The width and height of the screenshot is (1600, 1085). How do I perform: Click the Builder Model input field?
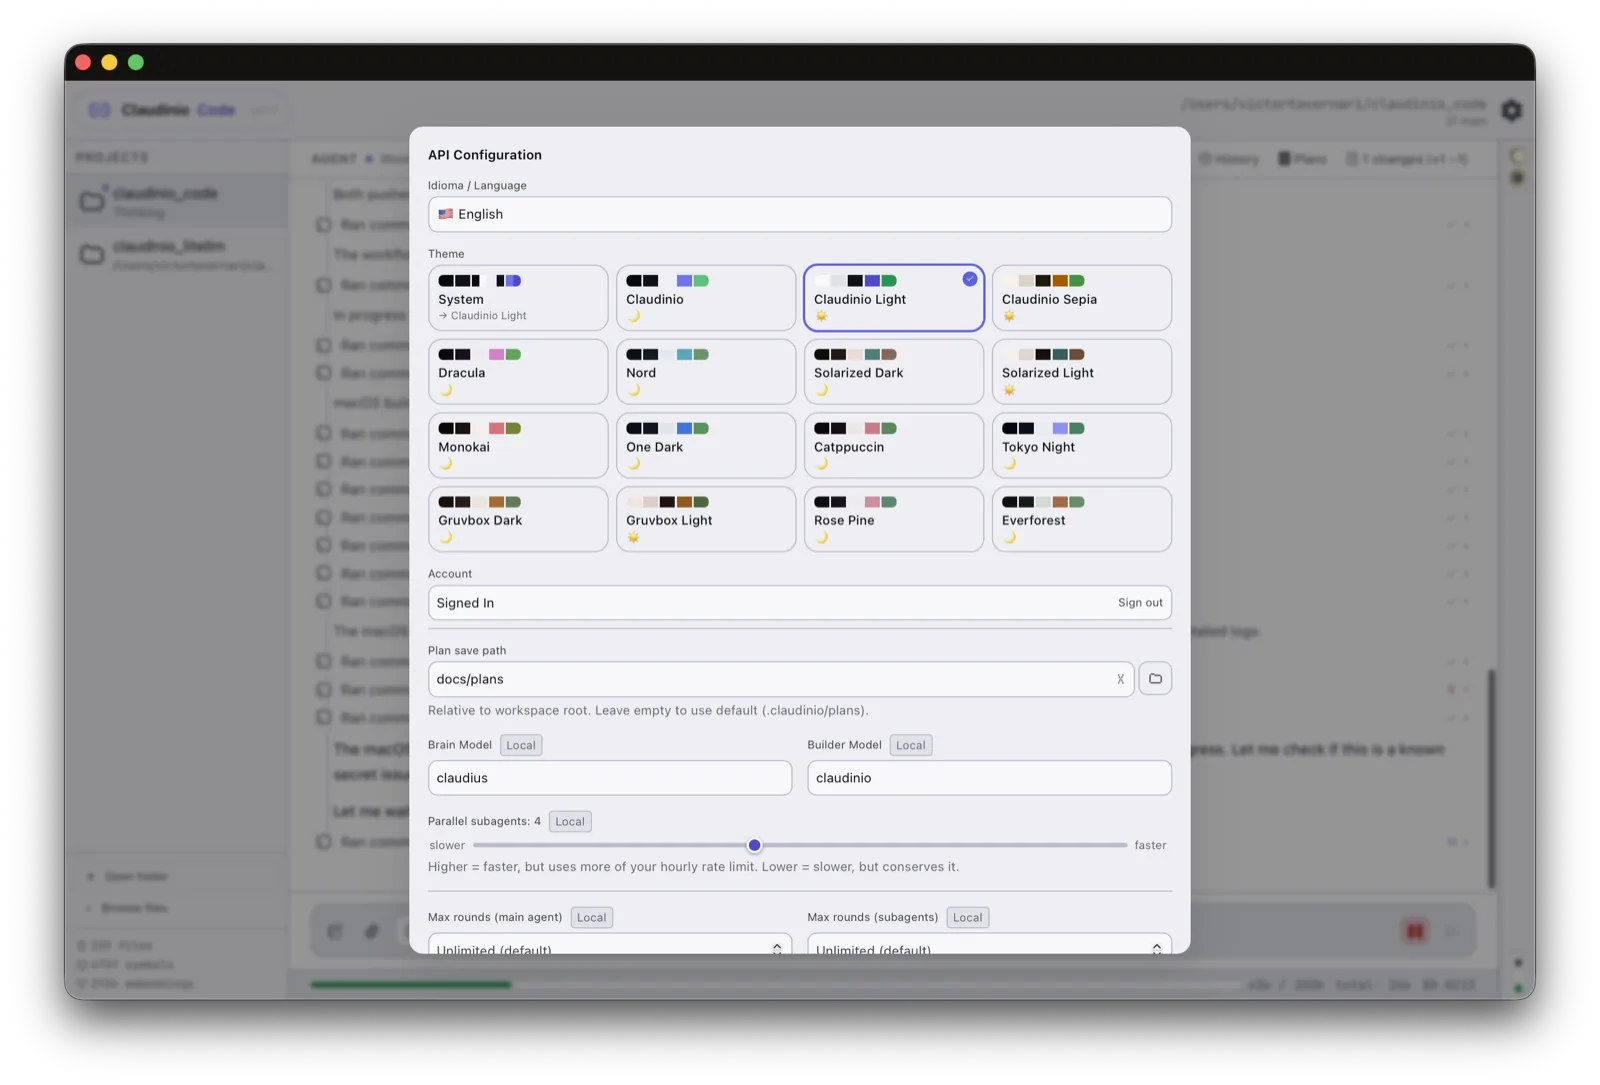tap(989, 778)
